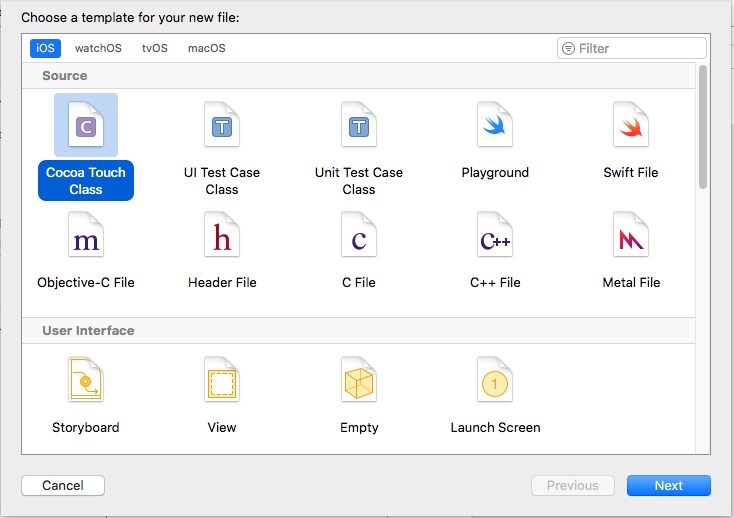This screenshot has height=518, width=734.
Task: Pick the Header File template icon
Action: click(222, 236)
